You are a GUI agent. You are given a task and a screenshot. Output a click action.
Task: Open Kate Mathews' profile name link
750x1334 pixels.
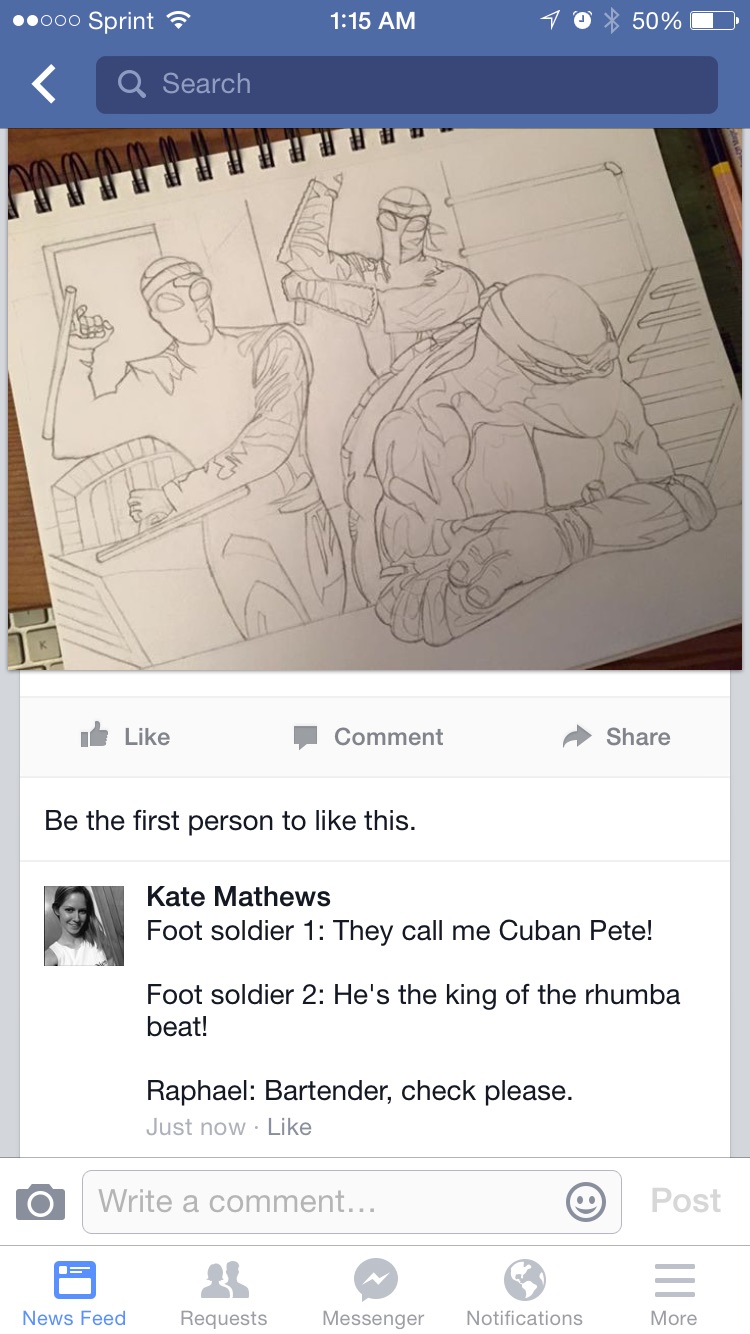238,896
